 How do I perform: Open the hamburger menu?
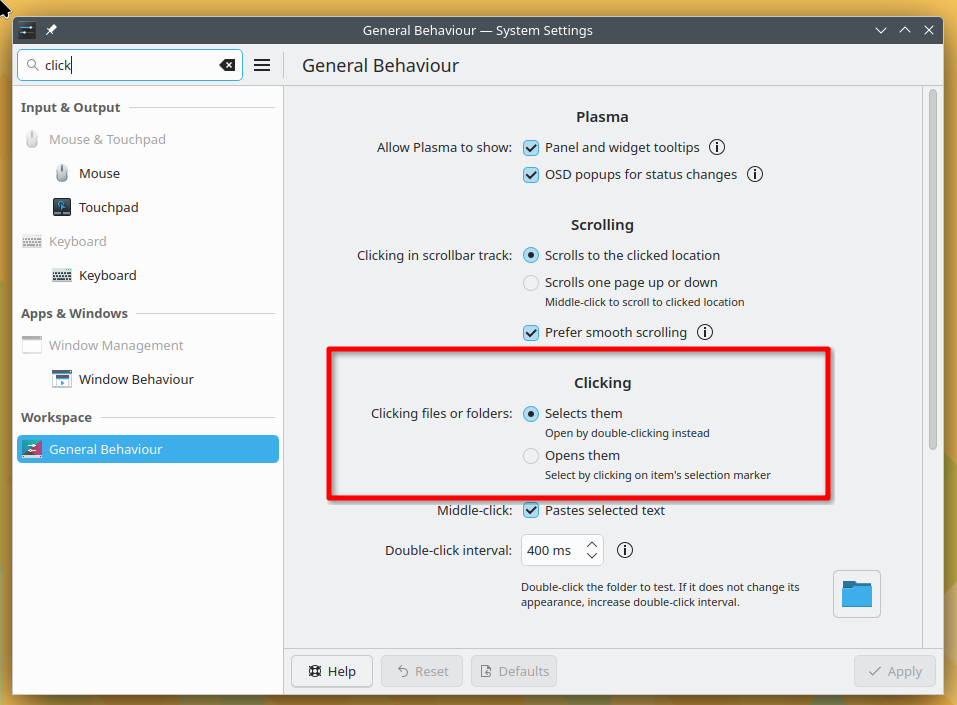(262, 65)
